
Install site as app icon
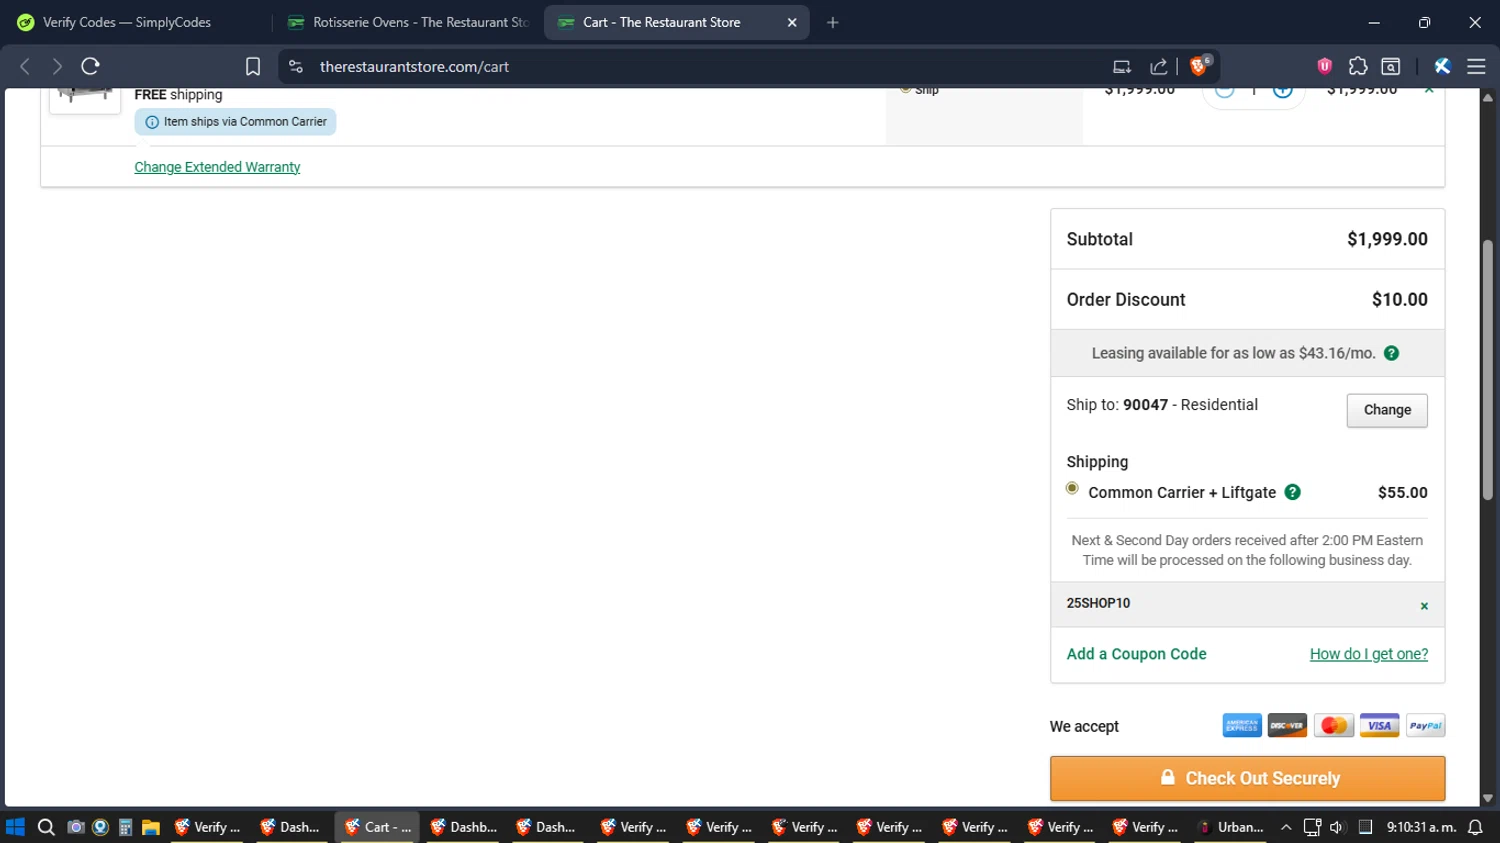pyautogui.click(x=1122, y=67)
